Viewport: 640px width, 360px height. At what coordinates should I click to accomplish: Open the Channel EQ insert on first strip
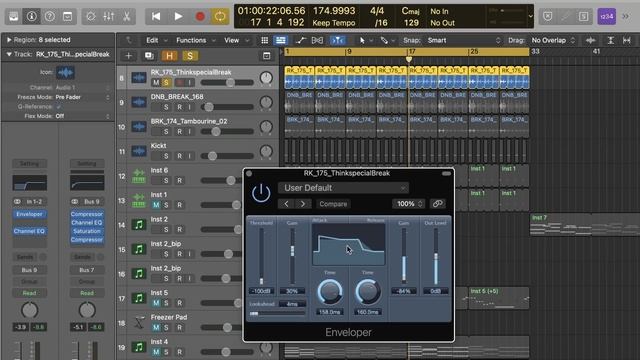29,231
